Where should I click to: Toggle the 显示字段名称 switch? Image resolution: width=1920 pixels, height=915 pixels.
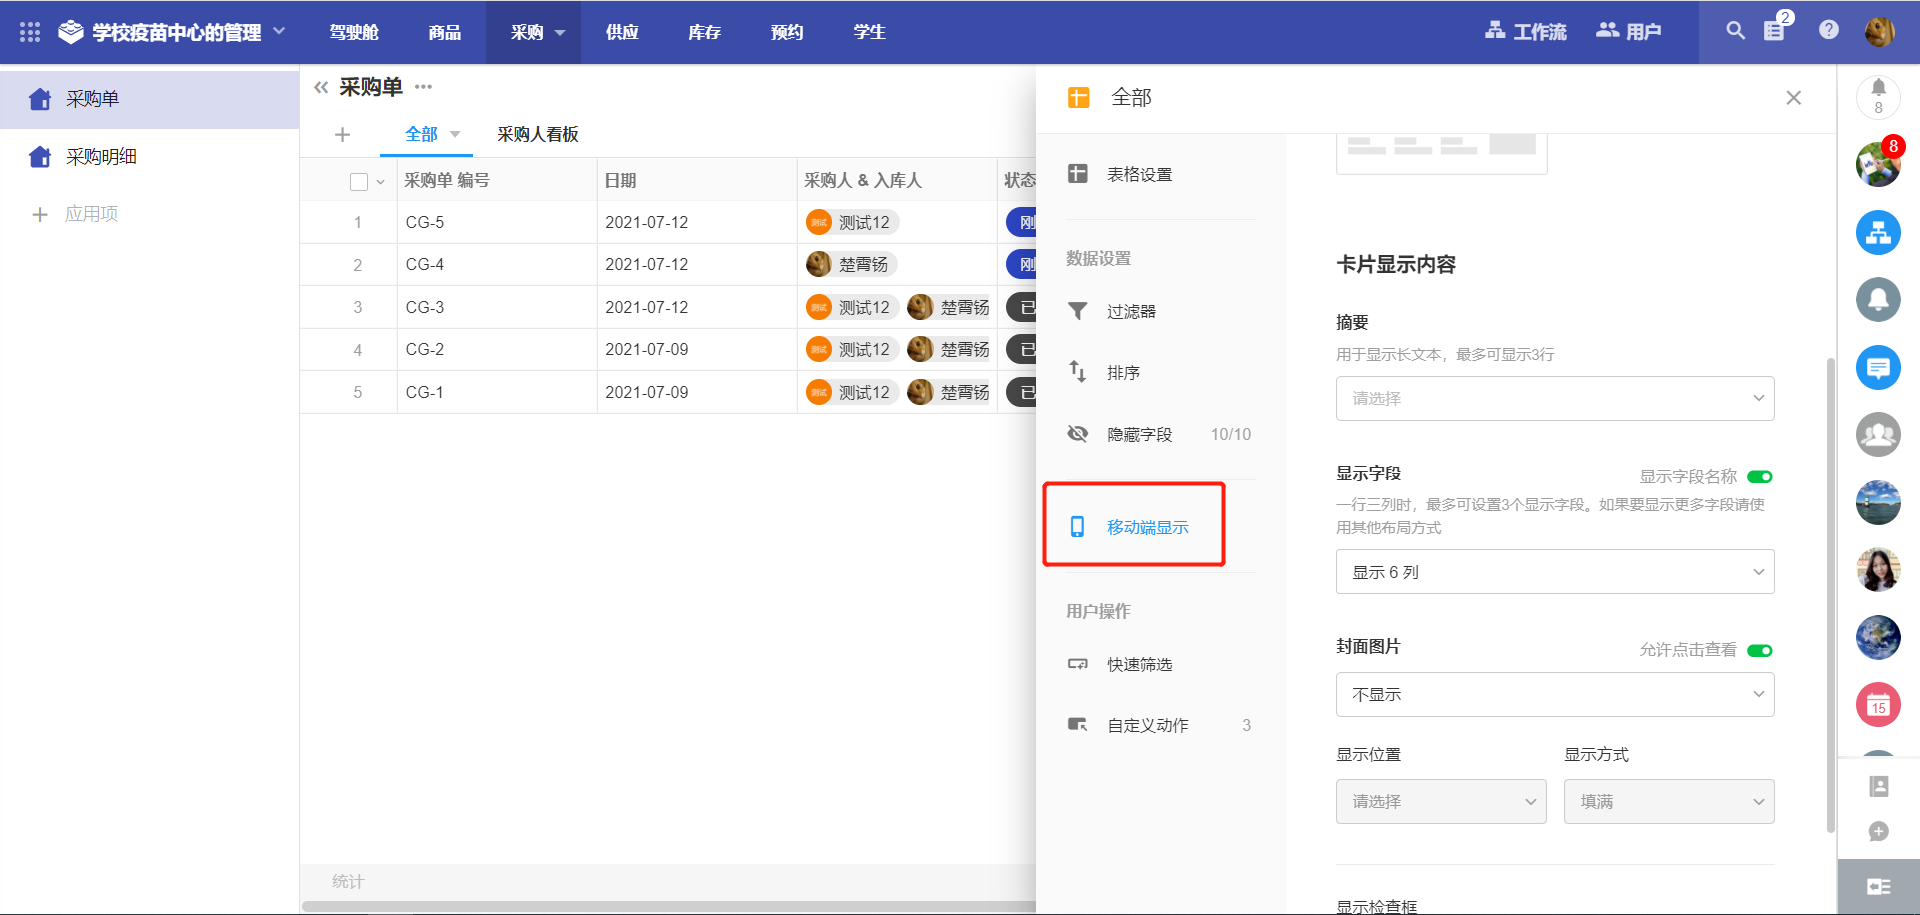1759,477
